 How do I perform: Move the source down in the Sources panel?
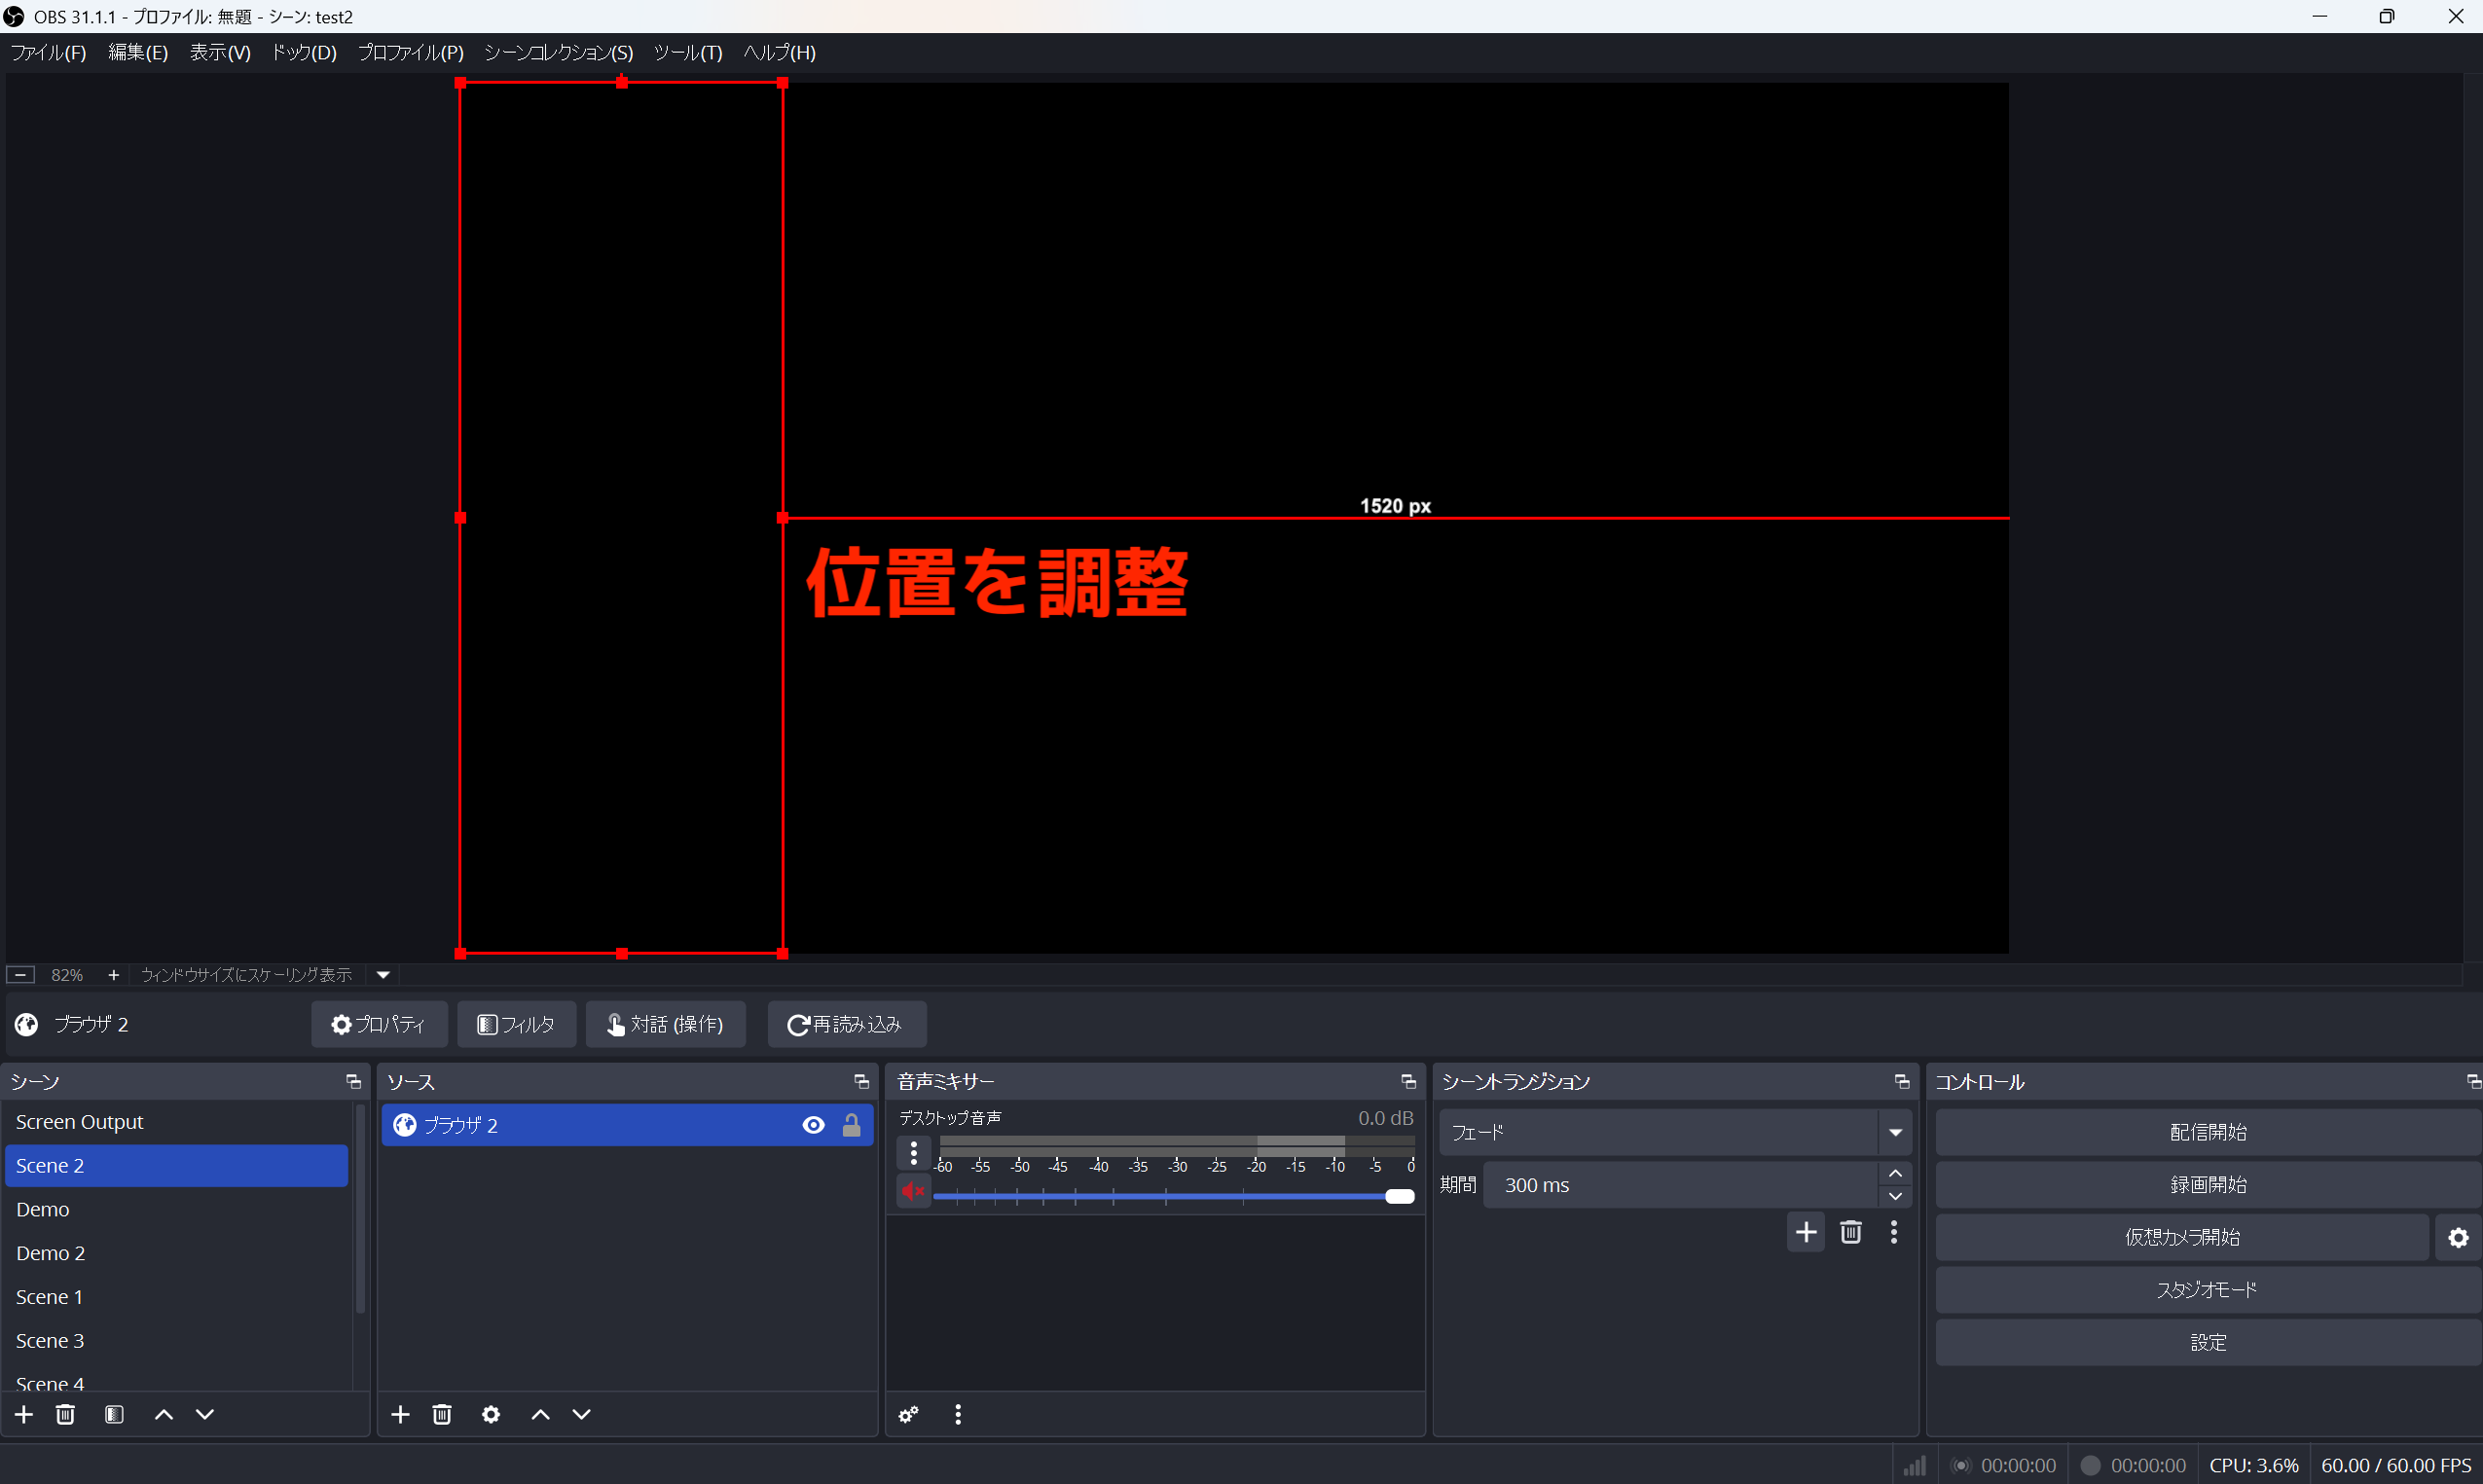point(581,1414)
